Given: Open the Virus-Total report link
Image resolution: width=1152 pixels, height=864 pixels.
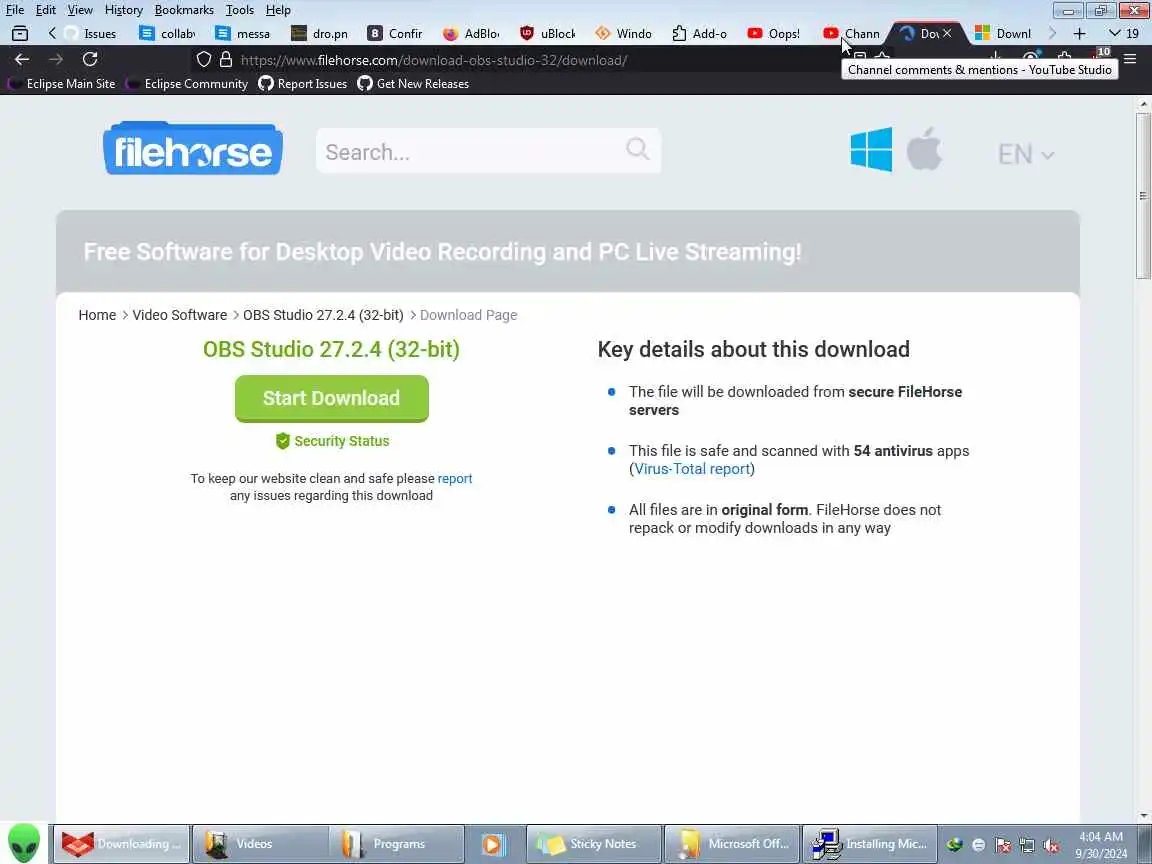Looking at the screenshot, I should pyautogui.click(x=692, y=469).
